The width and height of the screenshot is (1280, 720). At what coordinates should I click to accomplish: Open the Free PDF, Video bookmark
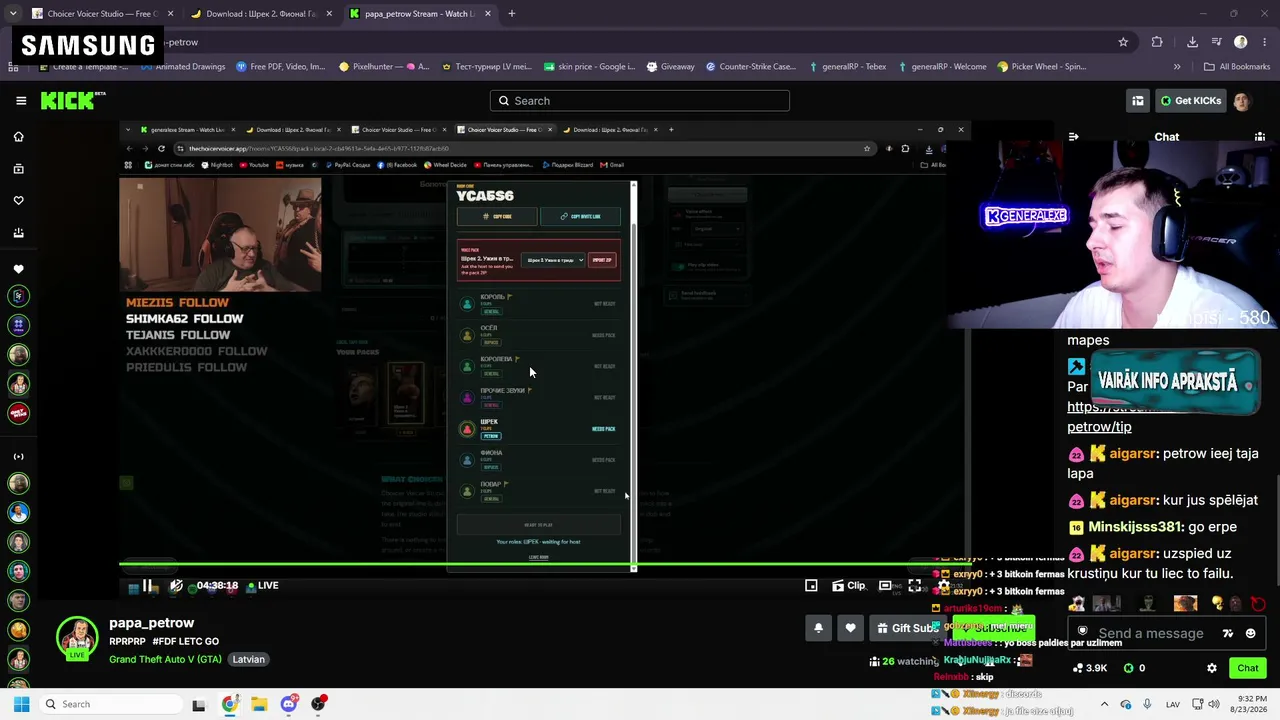coord(281,67)
